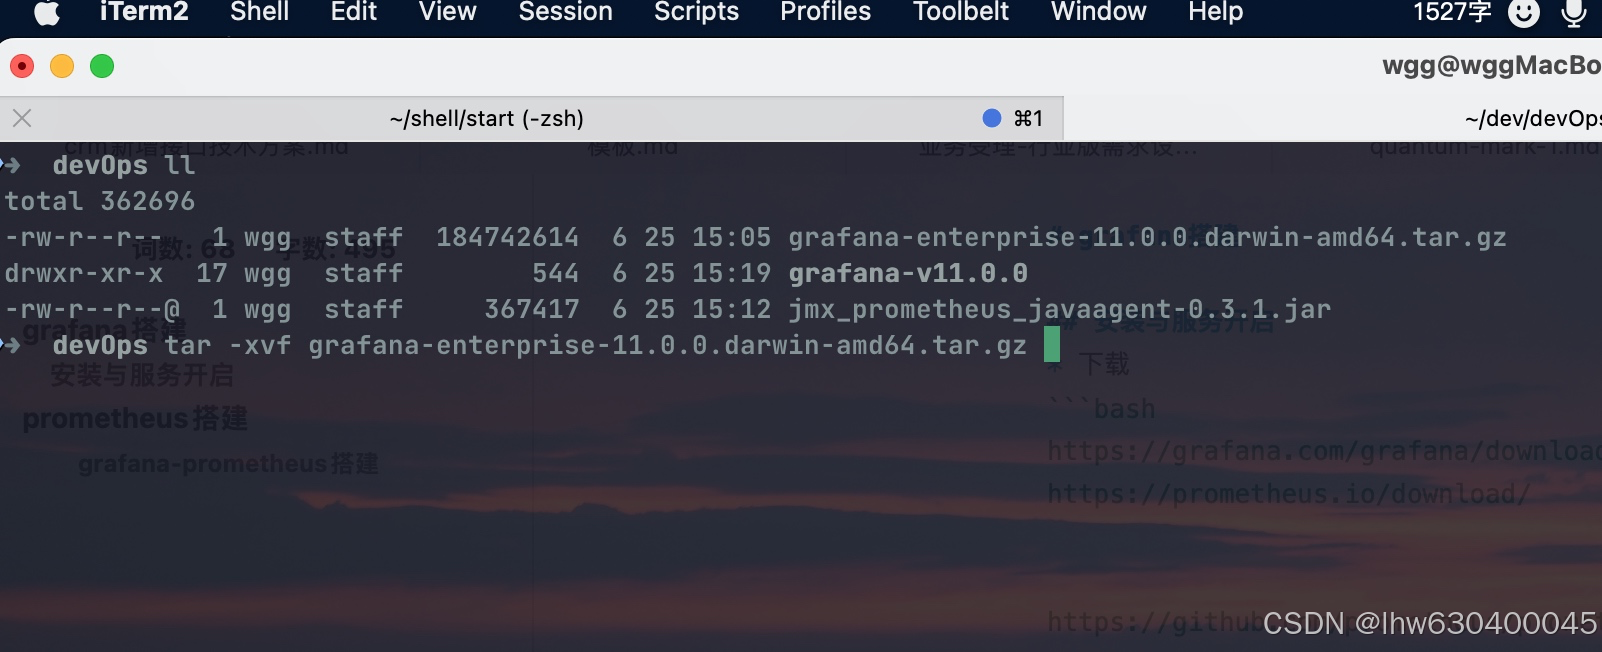
Task: Click the green terminal cursor block
Action: (x=1052, y=345)
